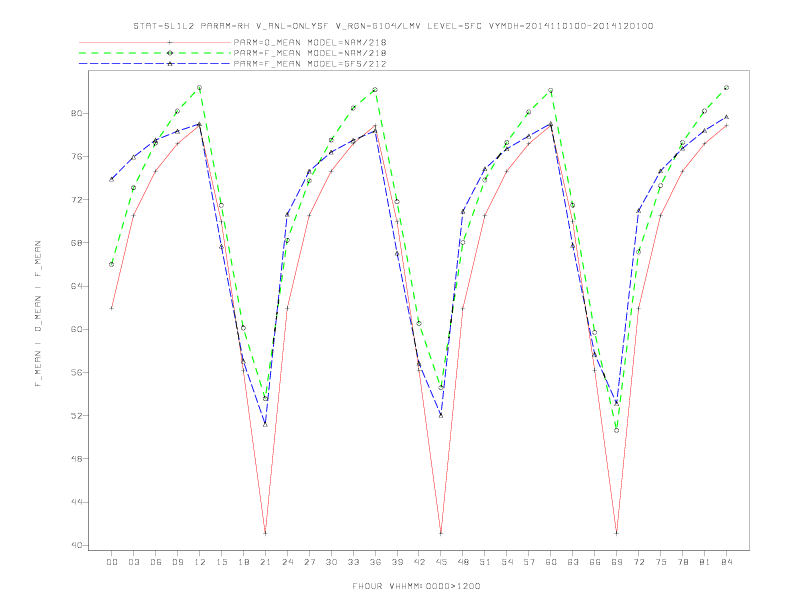This screenshot has height=612, width=792.
Task: Click the y-axis tick label 76
Action: [x=76, y=157]
